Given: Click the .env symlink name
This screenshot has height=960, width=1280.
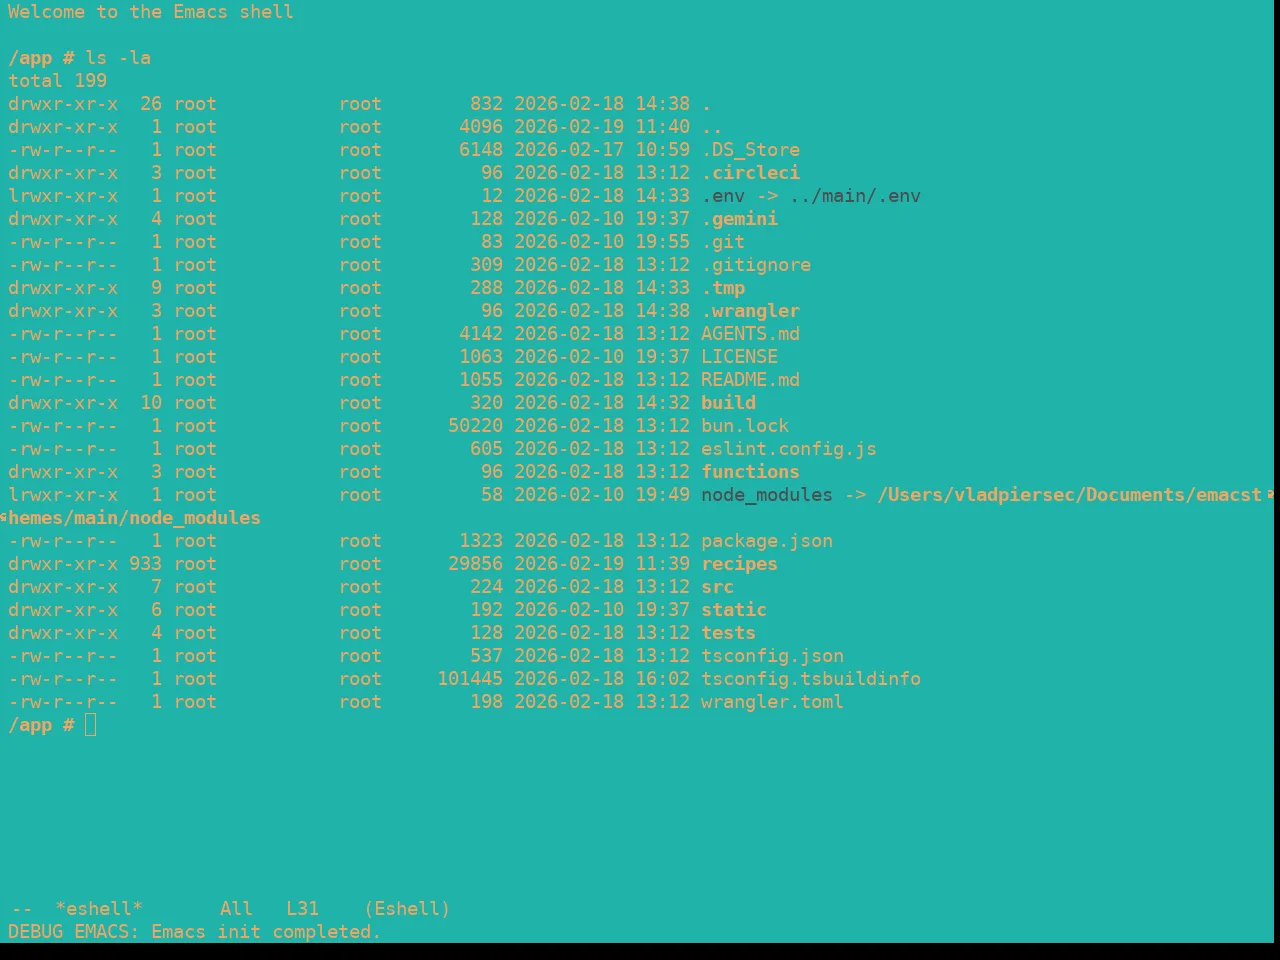Looking at the screenshot, I should pos(723,196).
